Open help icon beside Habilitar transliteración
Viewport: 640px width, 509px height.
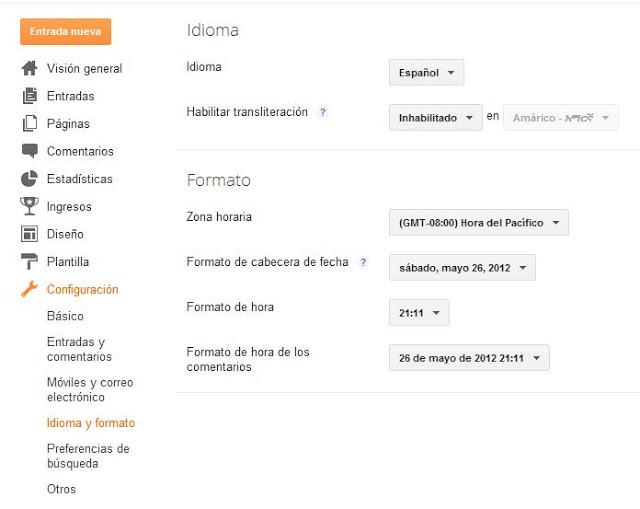coord(323,112)
